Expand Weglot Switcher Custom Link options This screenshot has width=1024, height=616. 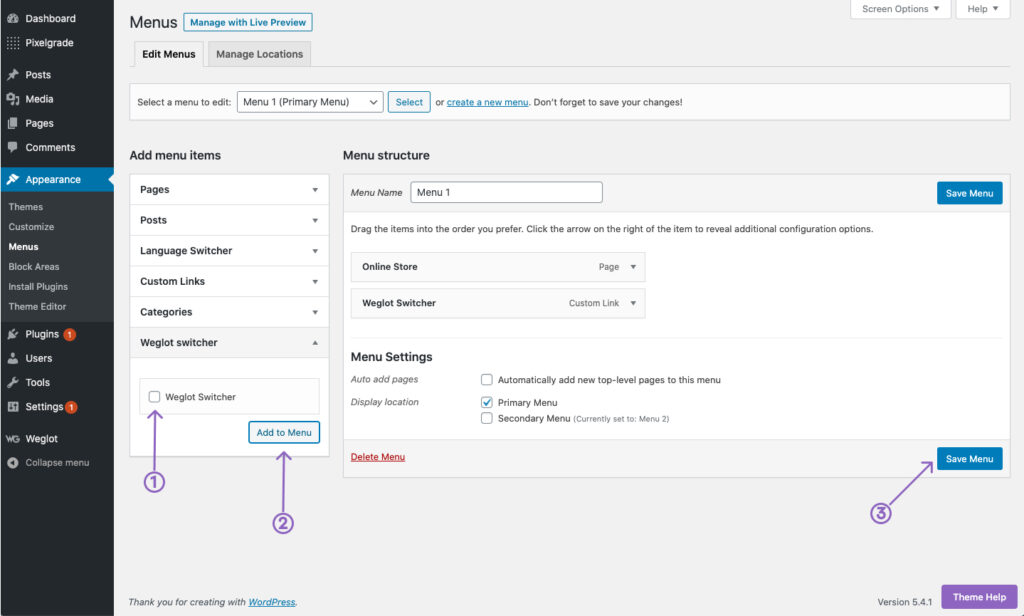click(x=633, y=303)
